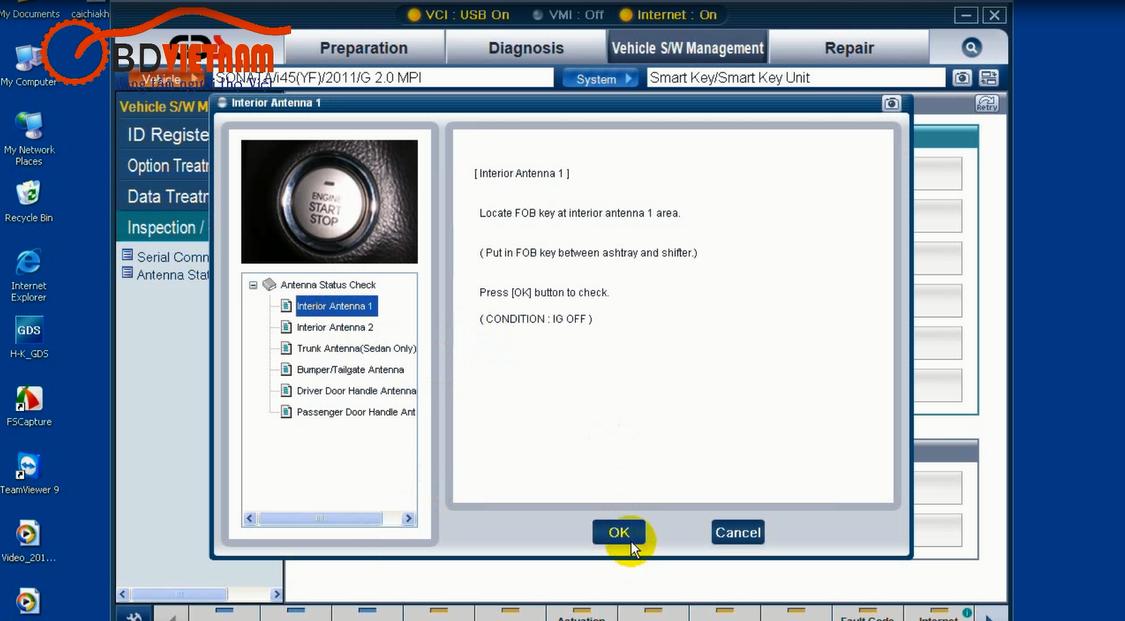Open Video_201 file on desktop

[29, 541]
